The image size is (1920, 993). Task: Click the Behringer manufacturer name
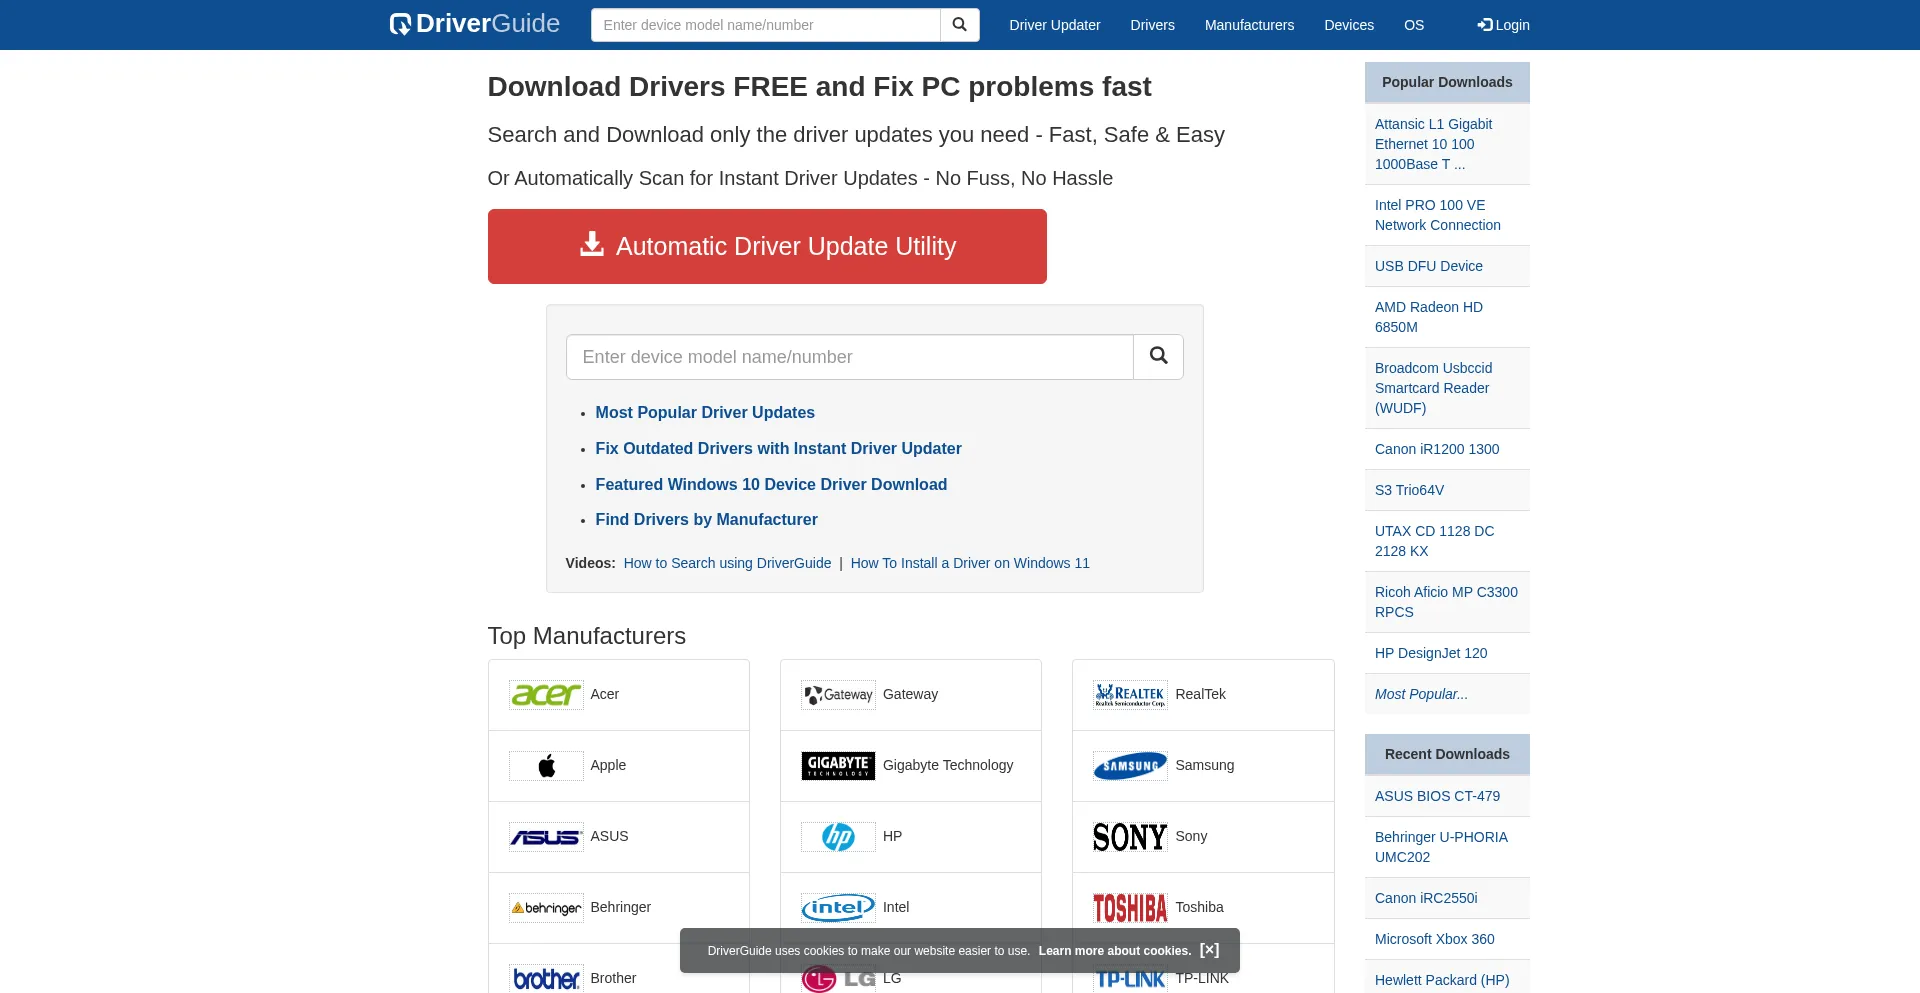click(x=620, y=907)
